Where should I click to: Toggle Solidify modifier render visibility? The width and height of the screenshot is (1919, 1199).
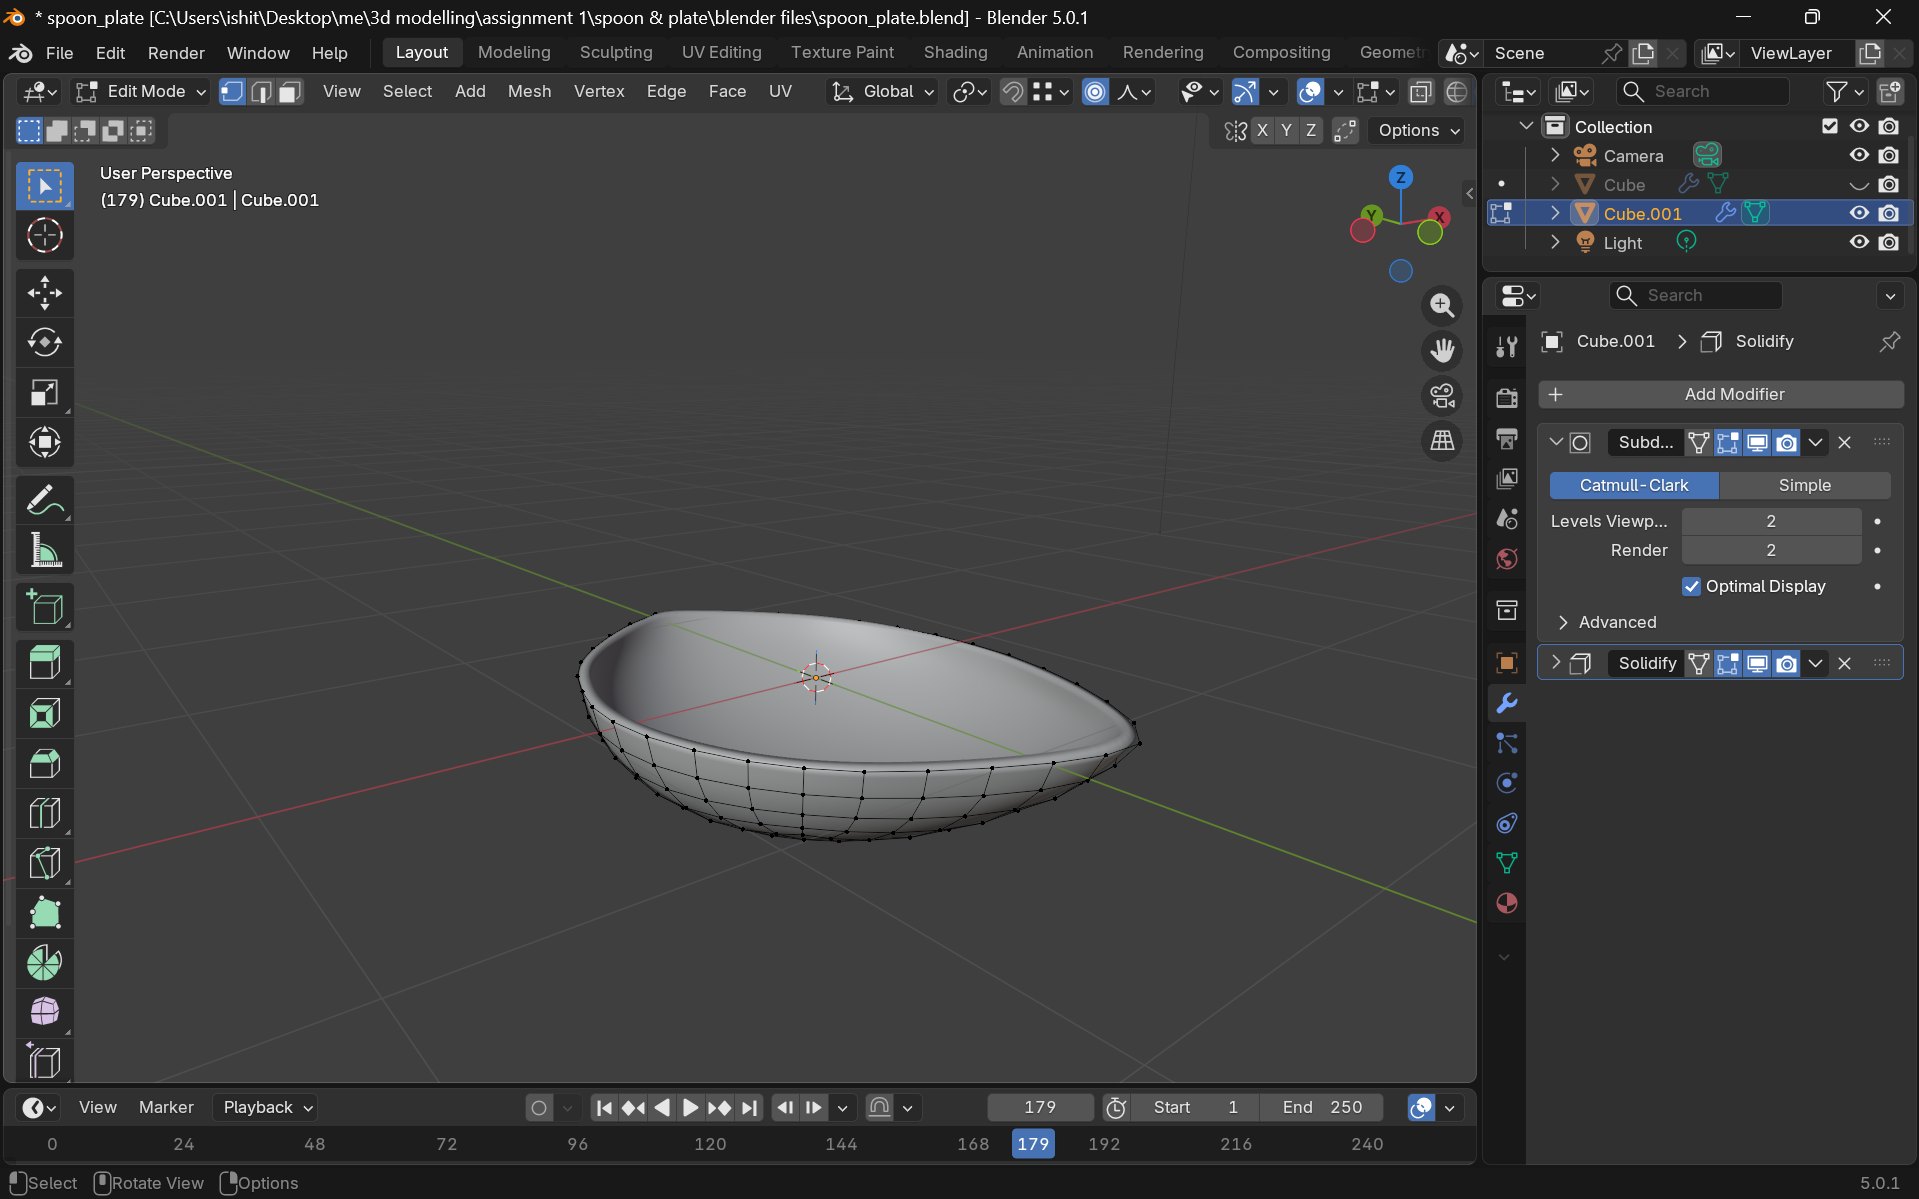click(1787, 664)
